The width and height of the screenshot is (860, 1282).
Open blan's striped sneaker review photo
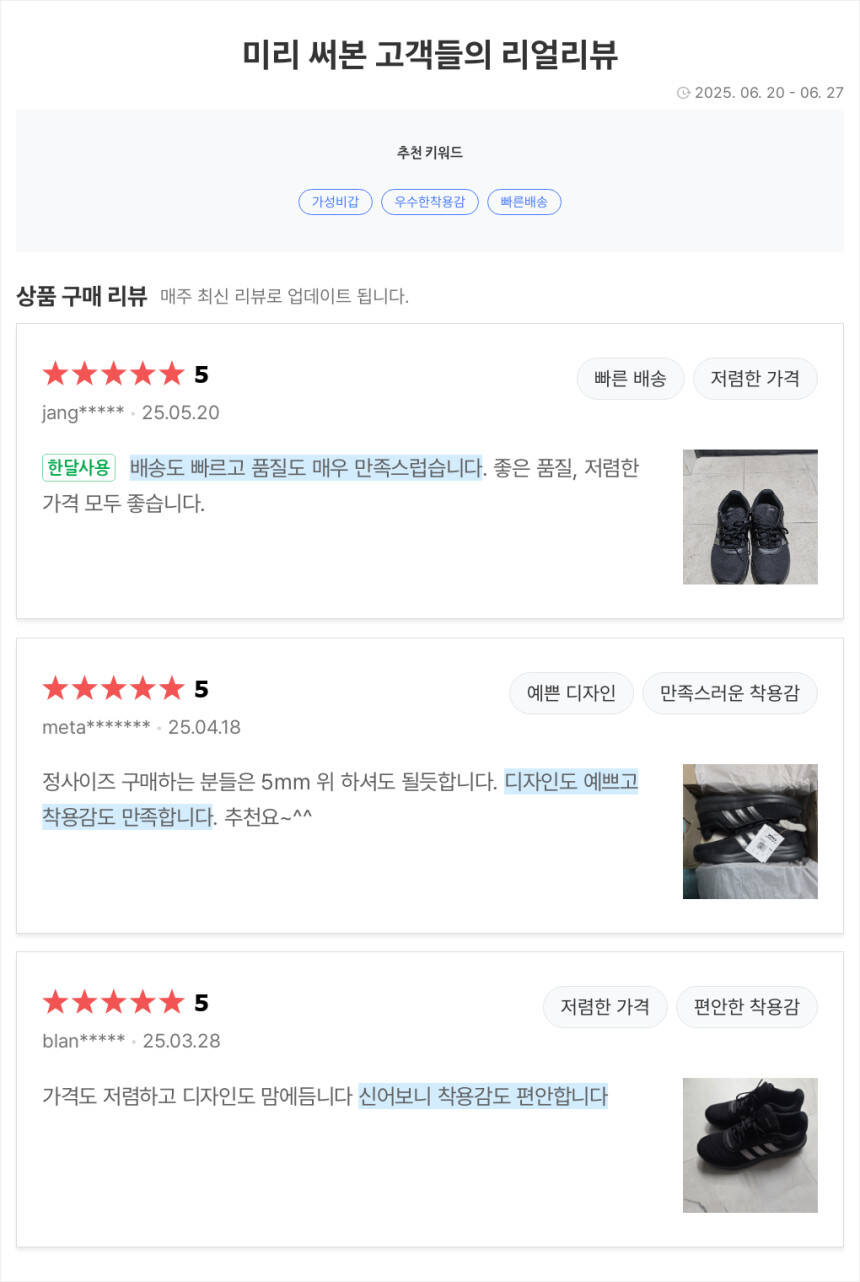coord(750,1145)
